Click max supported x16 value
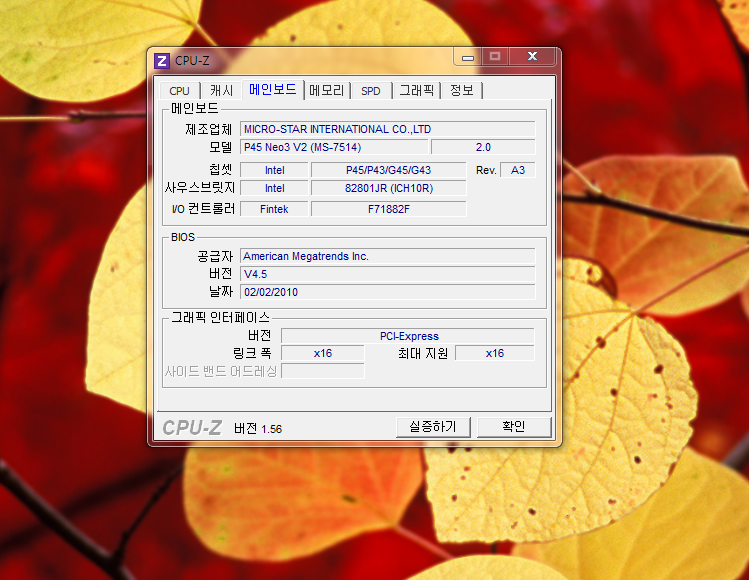 click(x=495, y=353)
